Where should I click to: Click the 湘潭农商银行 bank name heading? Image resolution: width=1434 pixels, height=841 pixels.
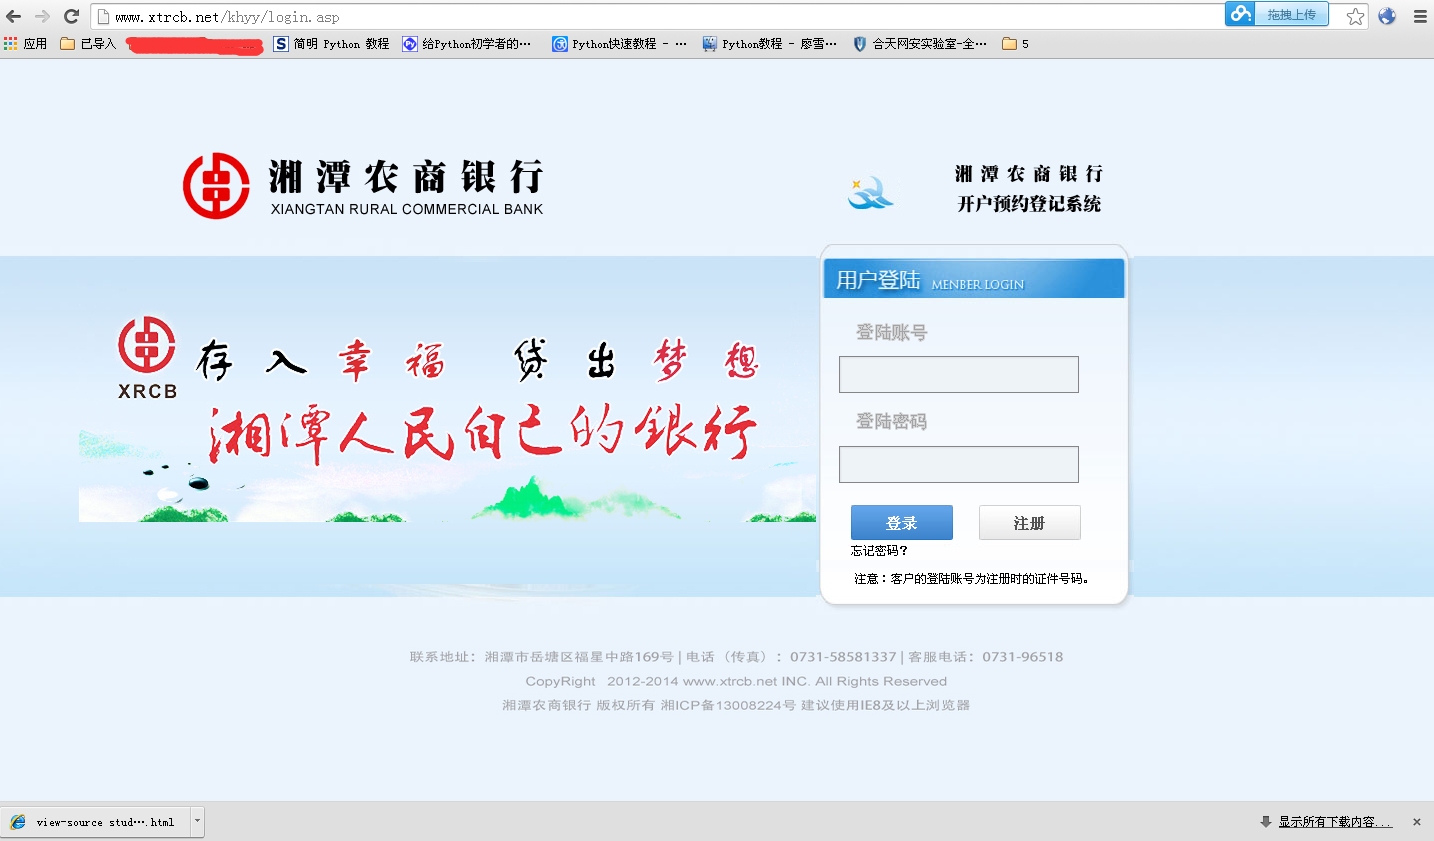406,177
